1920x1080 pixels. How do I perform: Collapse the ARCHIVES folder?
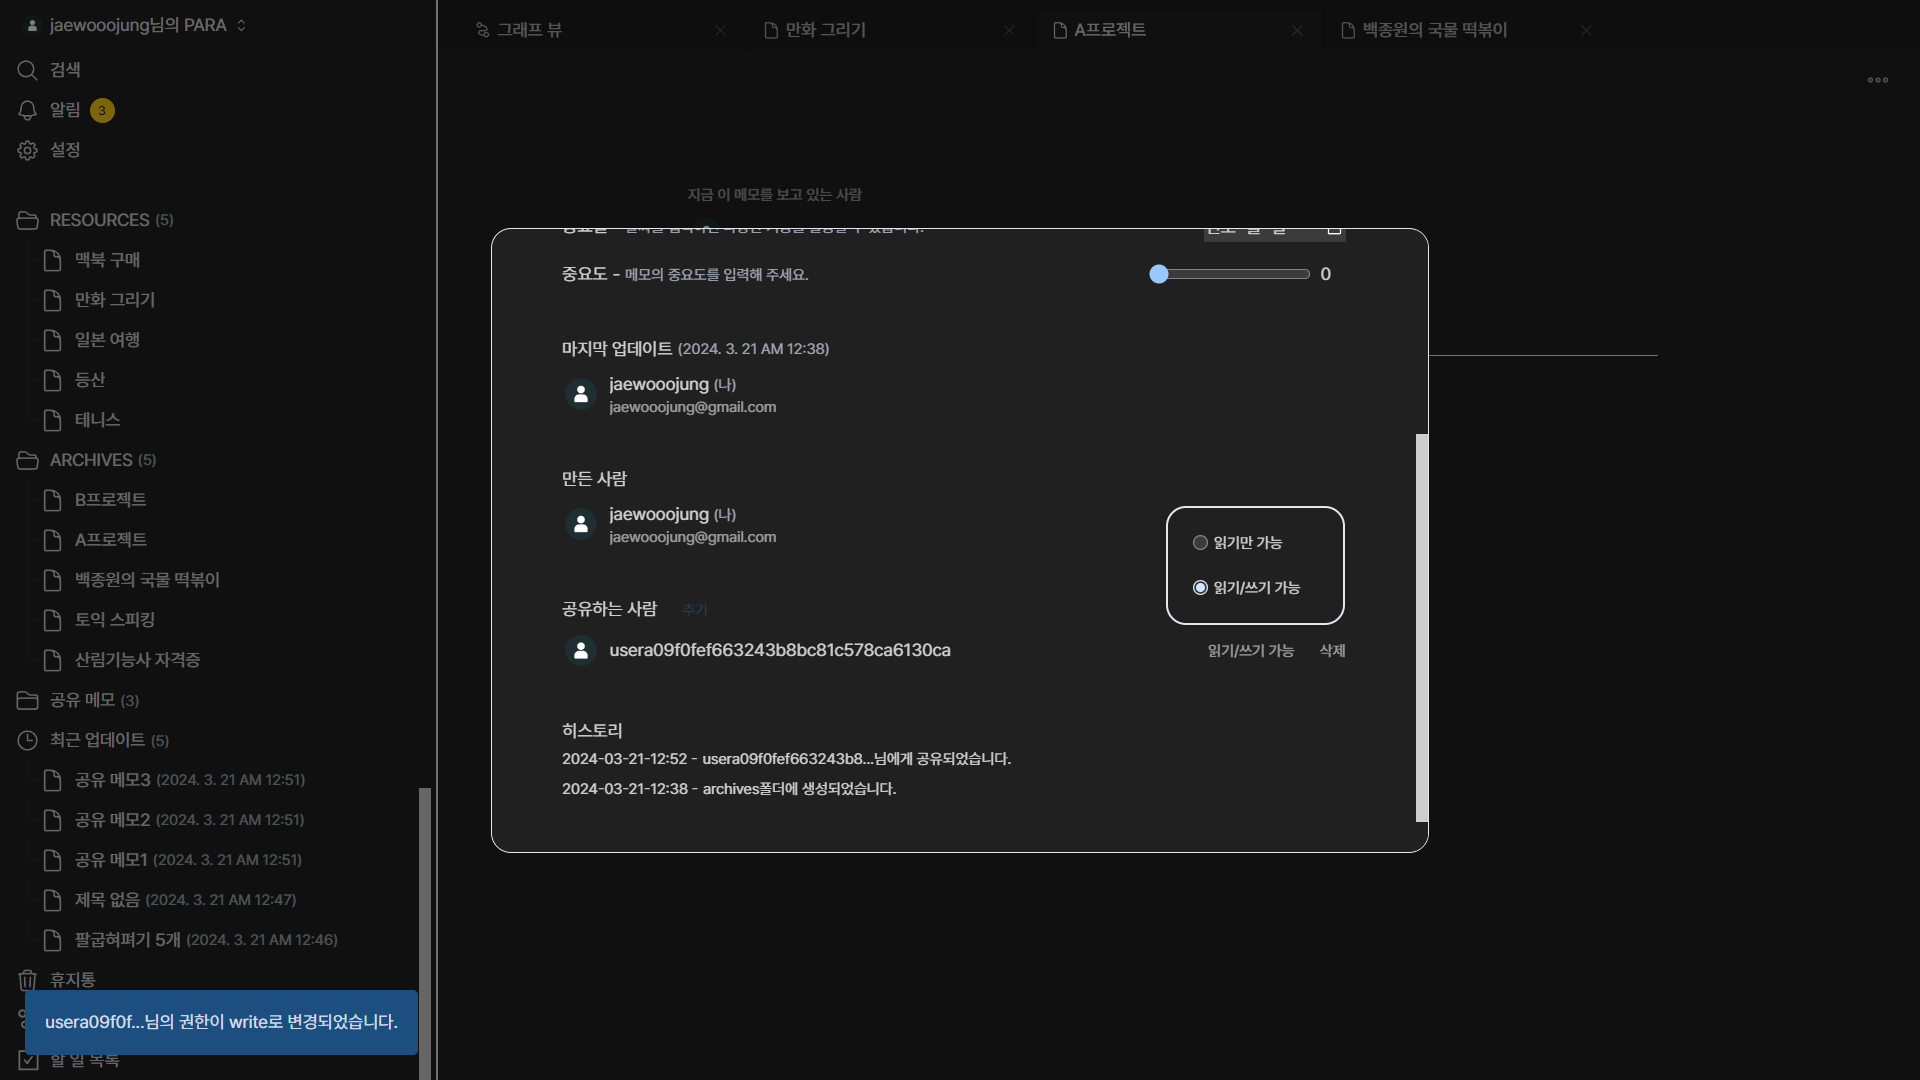(90, 460)
